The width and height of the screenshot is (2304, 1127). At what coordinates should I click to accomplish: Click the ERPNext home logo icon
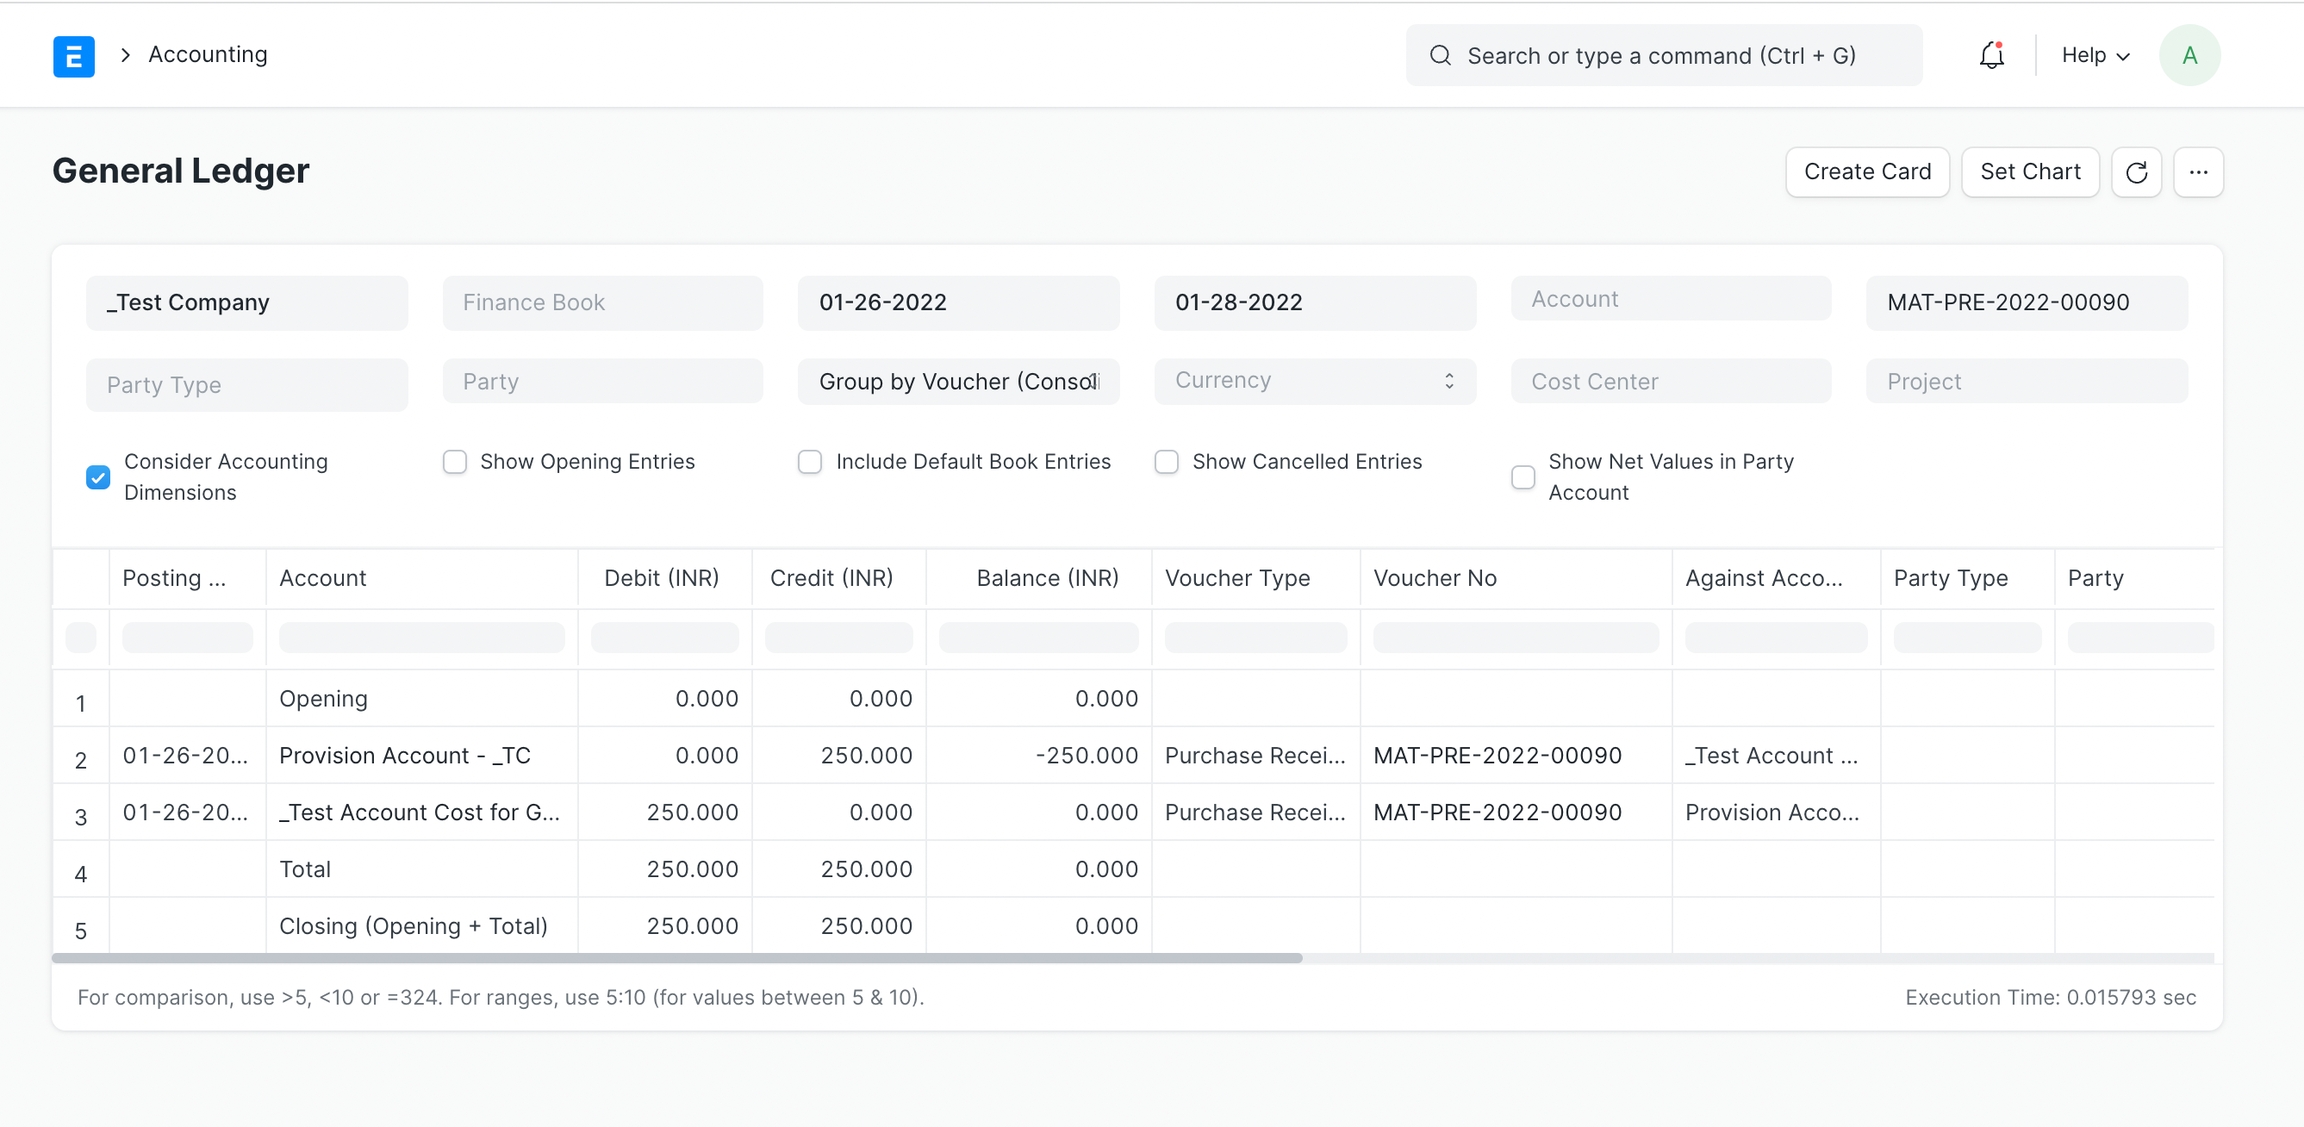tap(73, 56)
